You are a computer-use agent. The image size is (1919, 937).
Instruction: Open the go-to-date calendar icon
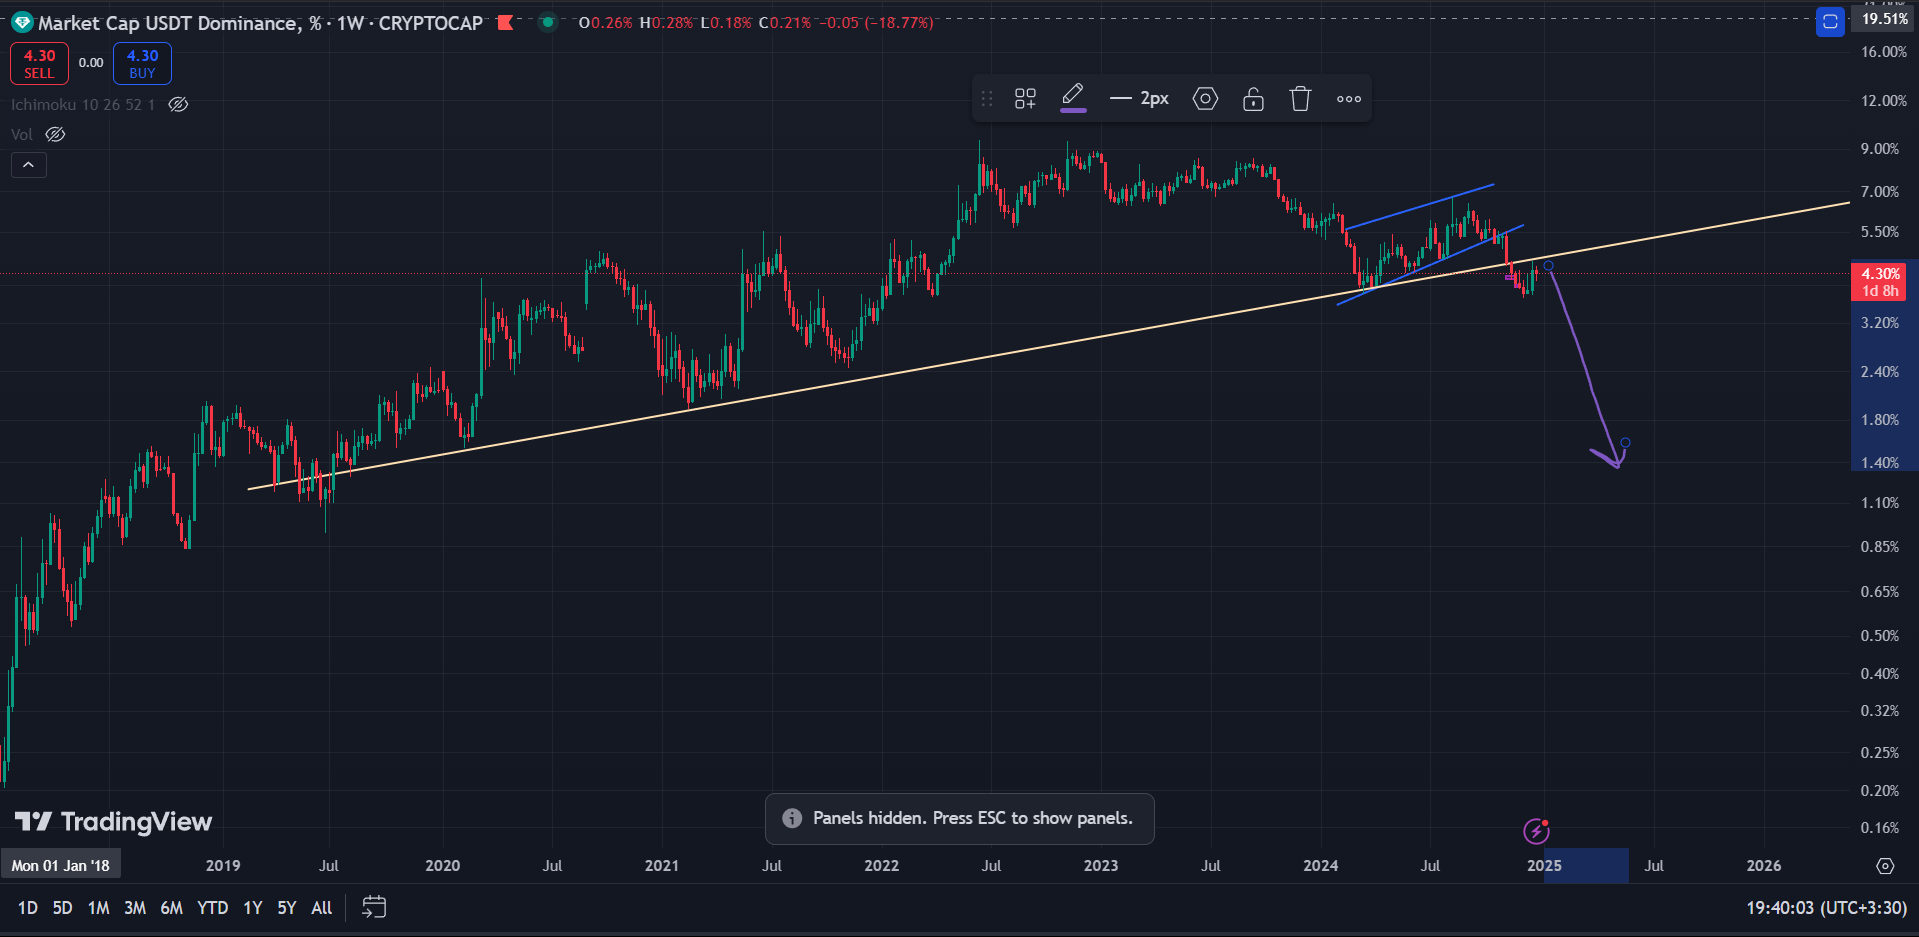pyautogui.click(x=374, y=907)
